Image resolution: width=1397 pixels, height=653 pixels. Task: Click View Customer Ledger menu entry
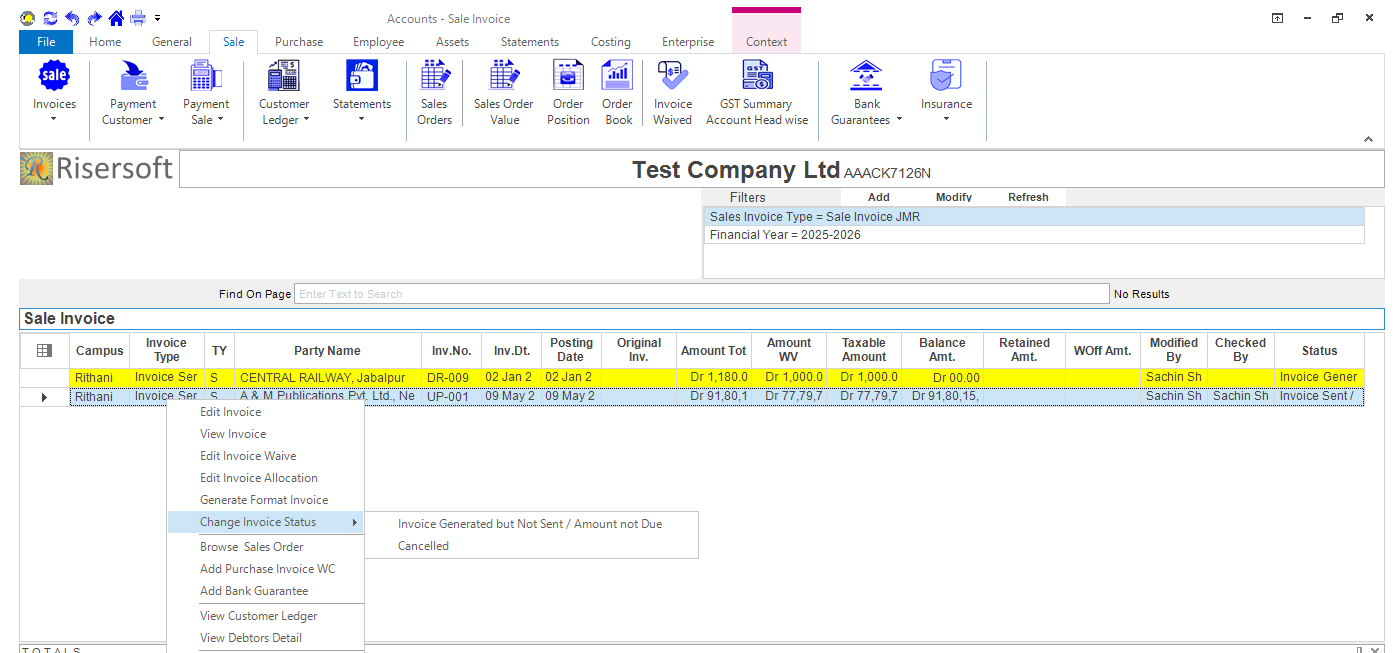pos(258,616)
